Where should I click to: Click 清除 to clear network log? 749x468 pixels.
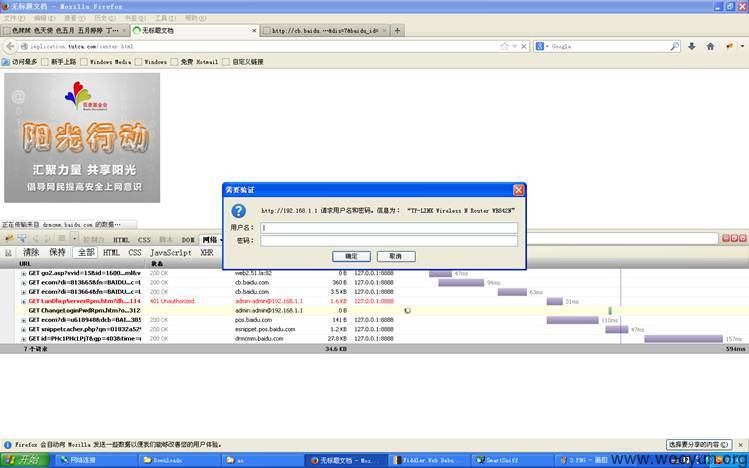[x=31, y=253]
